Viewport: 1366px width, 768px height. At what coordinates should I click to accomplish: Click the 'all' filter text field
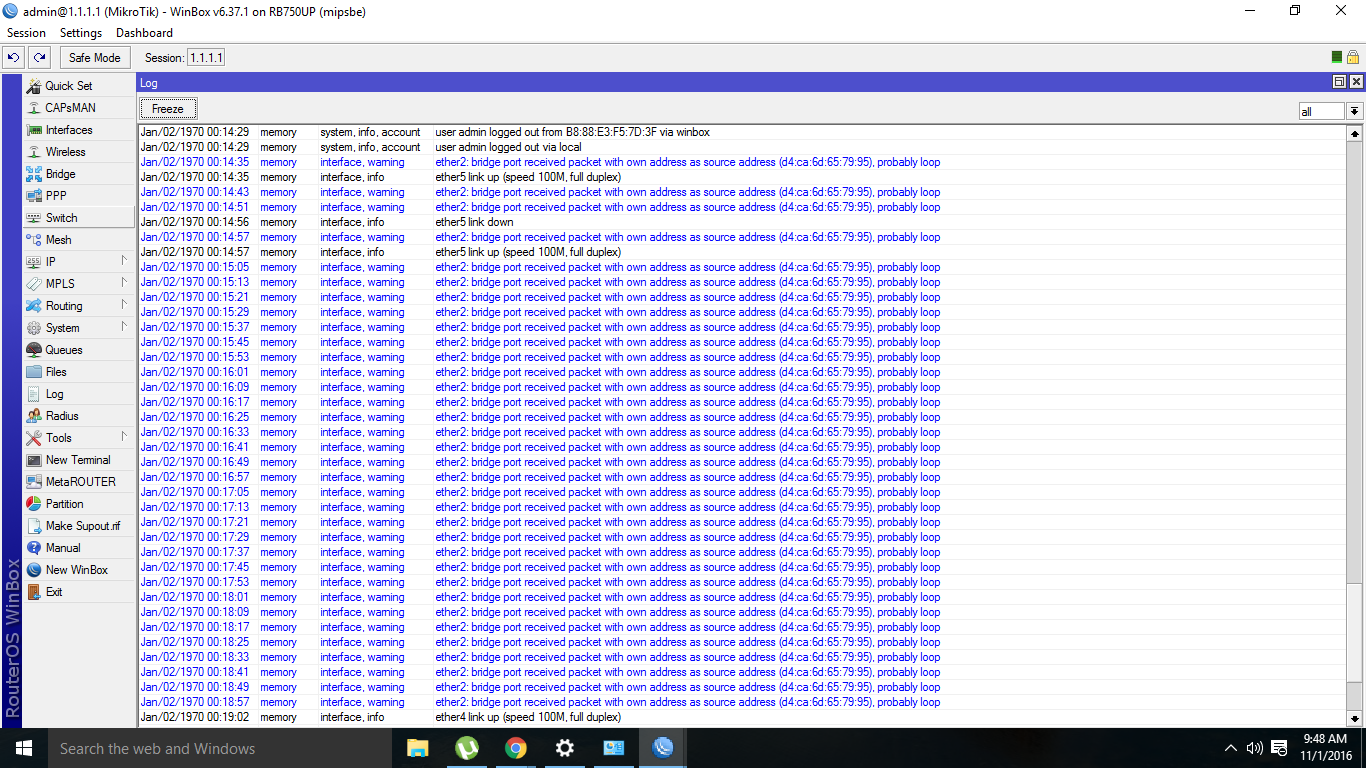[1322, 111]
